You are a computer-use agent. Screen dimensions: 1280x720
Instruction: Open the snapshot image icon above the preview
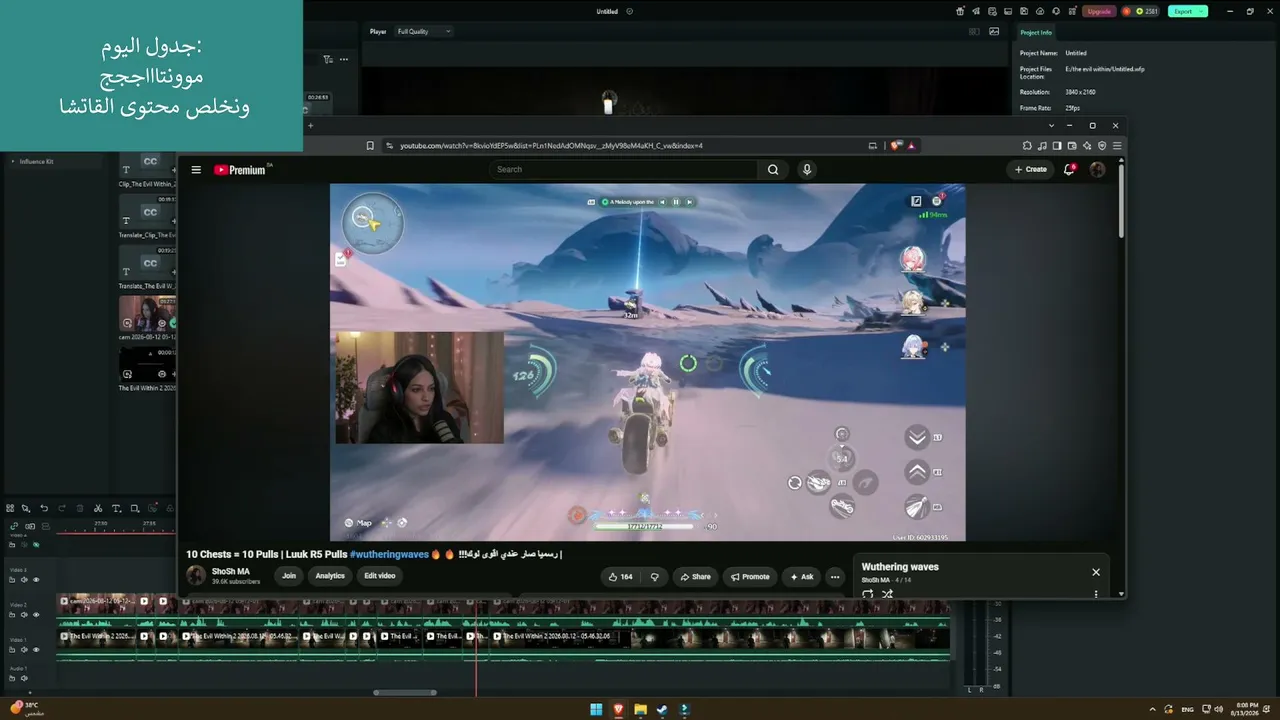(994, 32)
